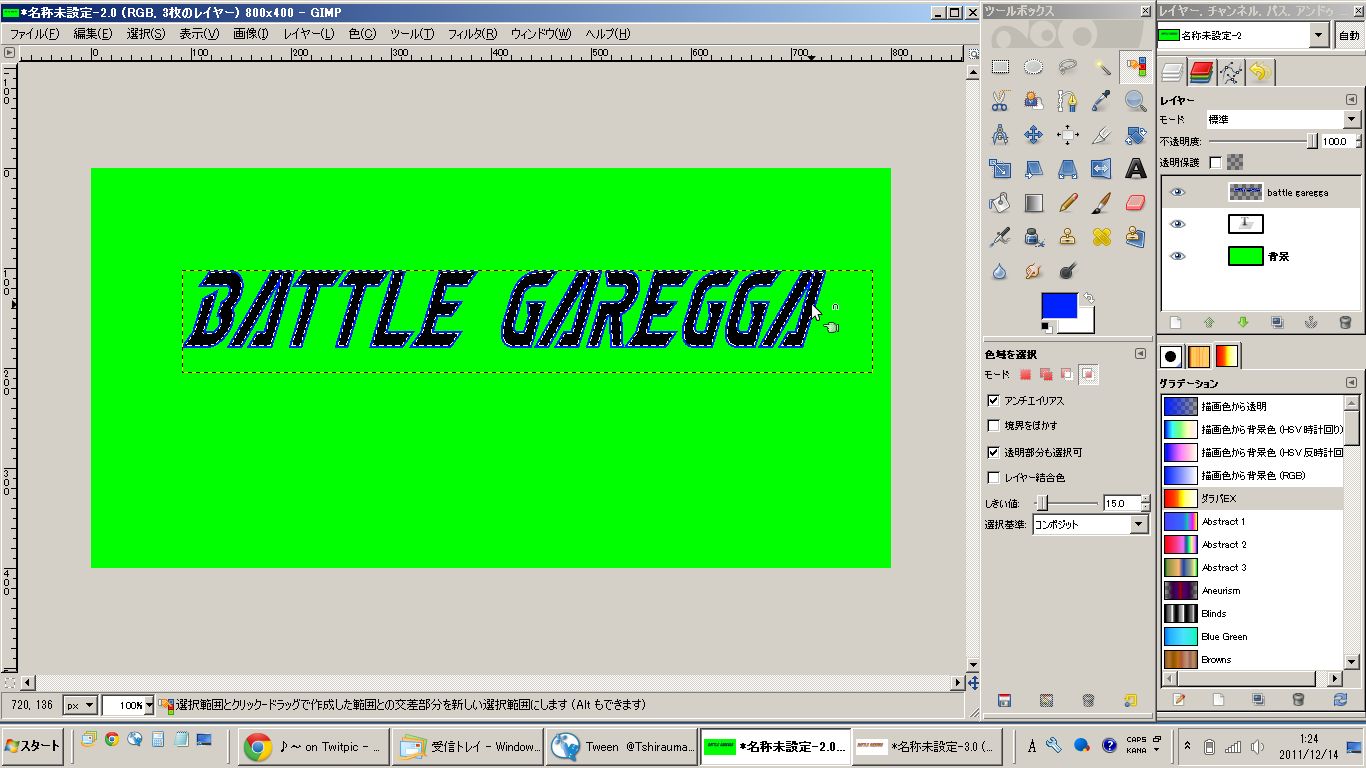Click the blue foreground color swatch
Image resolution: width=1366 pixels, height=768 pixels.
click(1059, 306)
